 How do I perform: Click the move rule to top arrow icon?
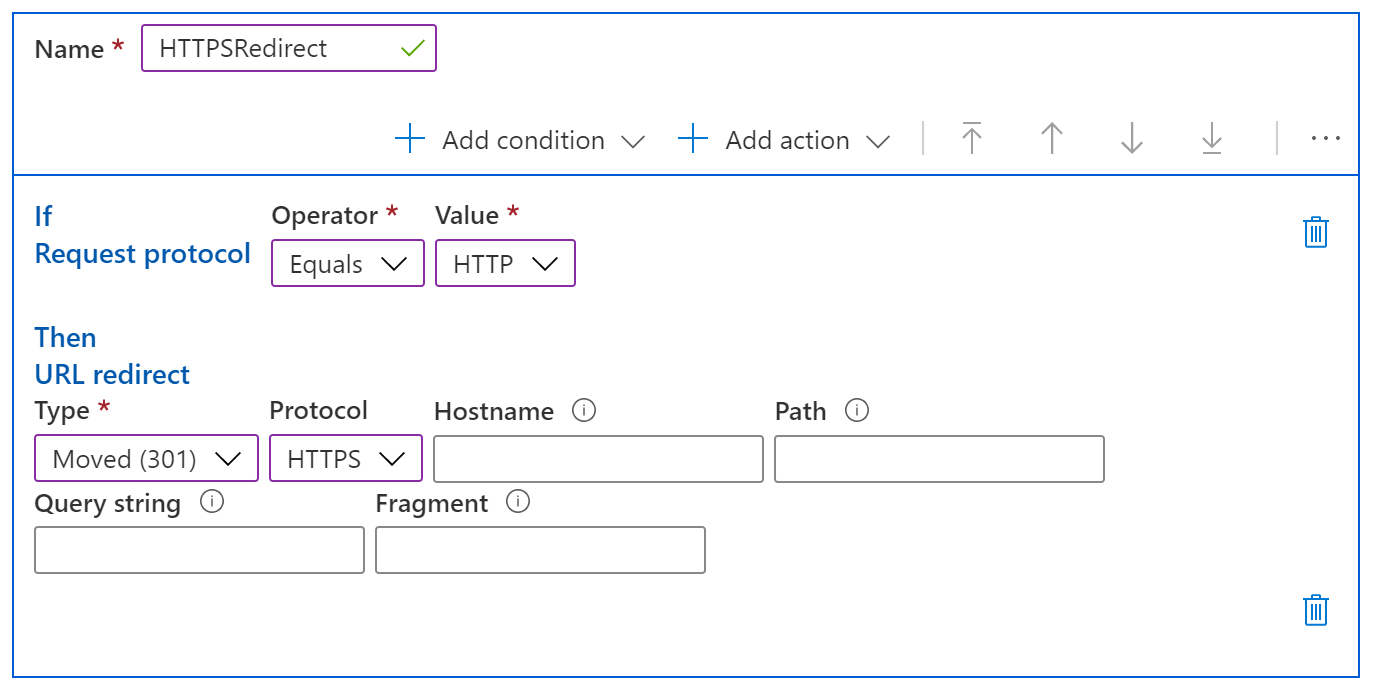coord(971,139)
